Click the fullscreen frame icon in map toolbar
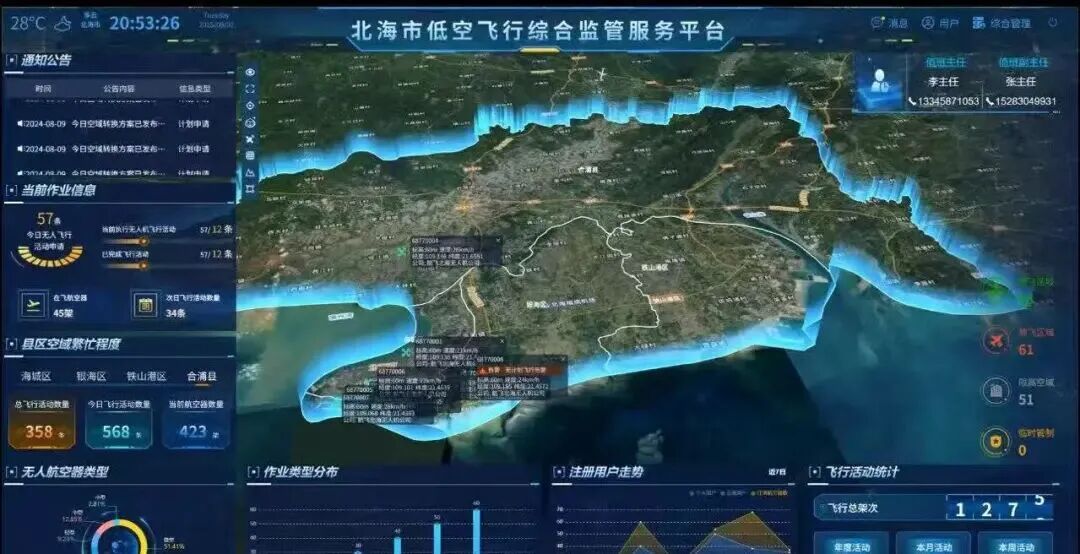The image size is (1080, 554). [250, 88]
